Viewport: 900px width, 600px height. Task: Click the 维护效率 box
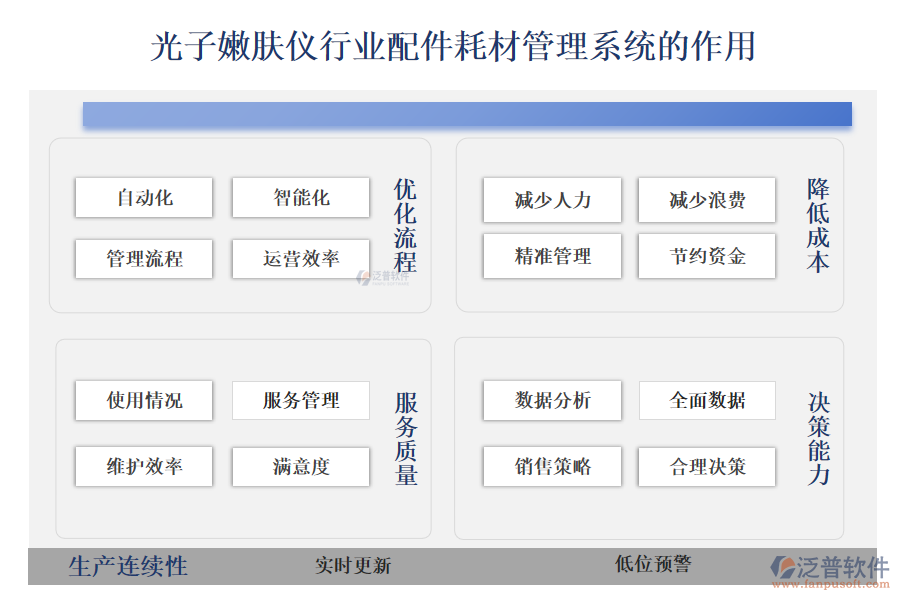click(x=143, y=466)
